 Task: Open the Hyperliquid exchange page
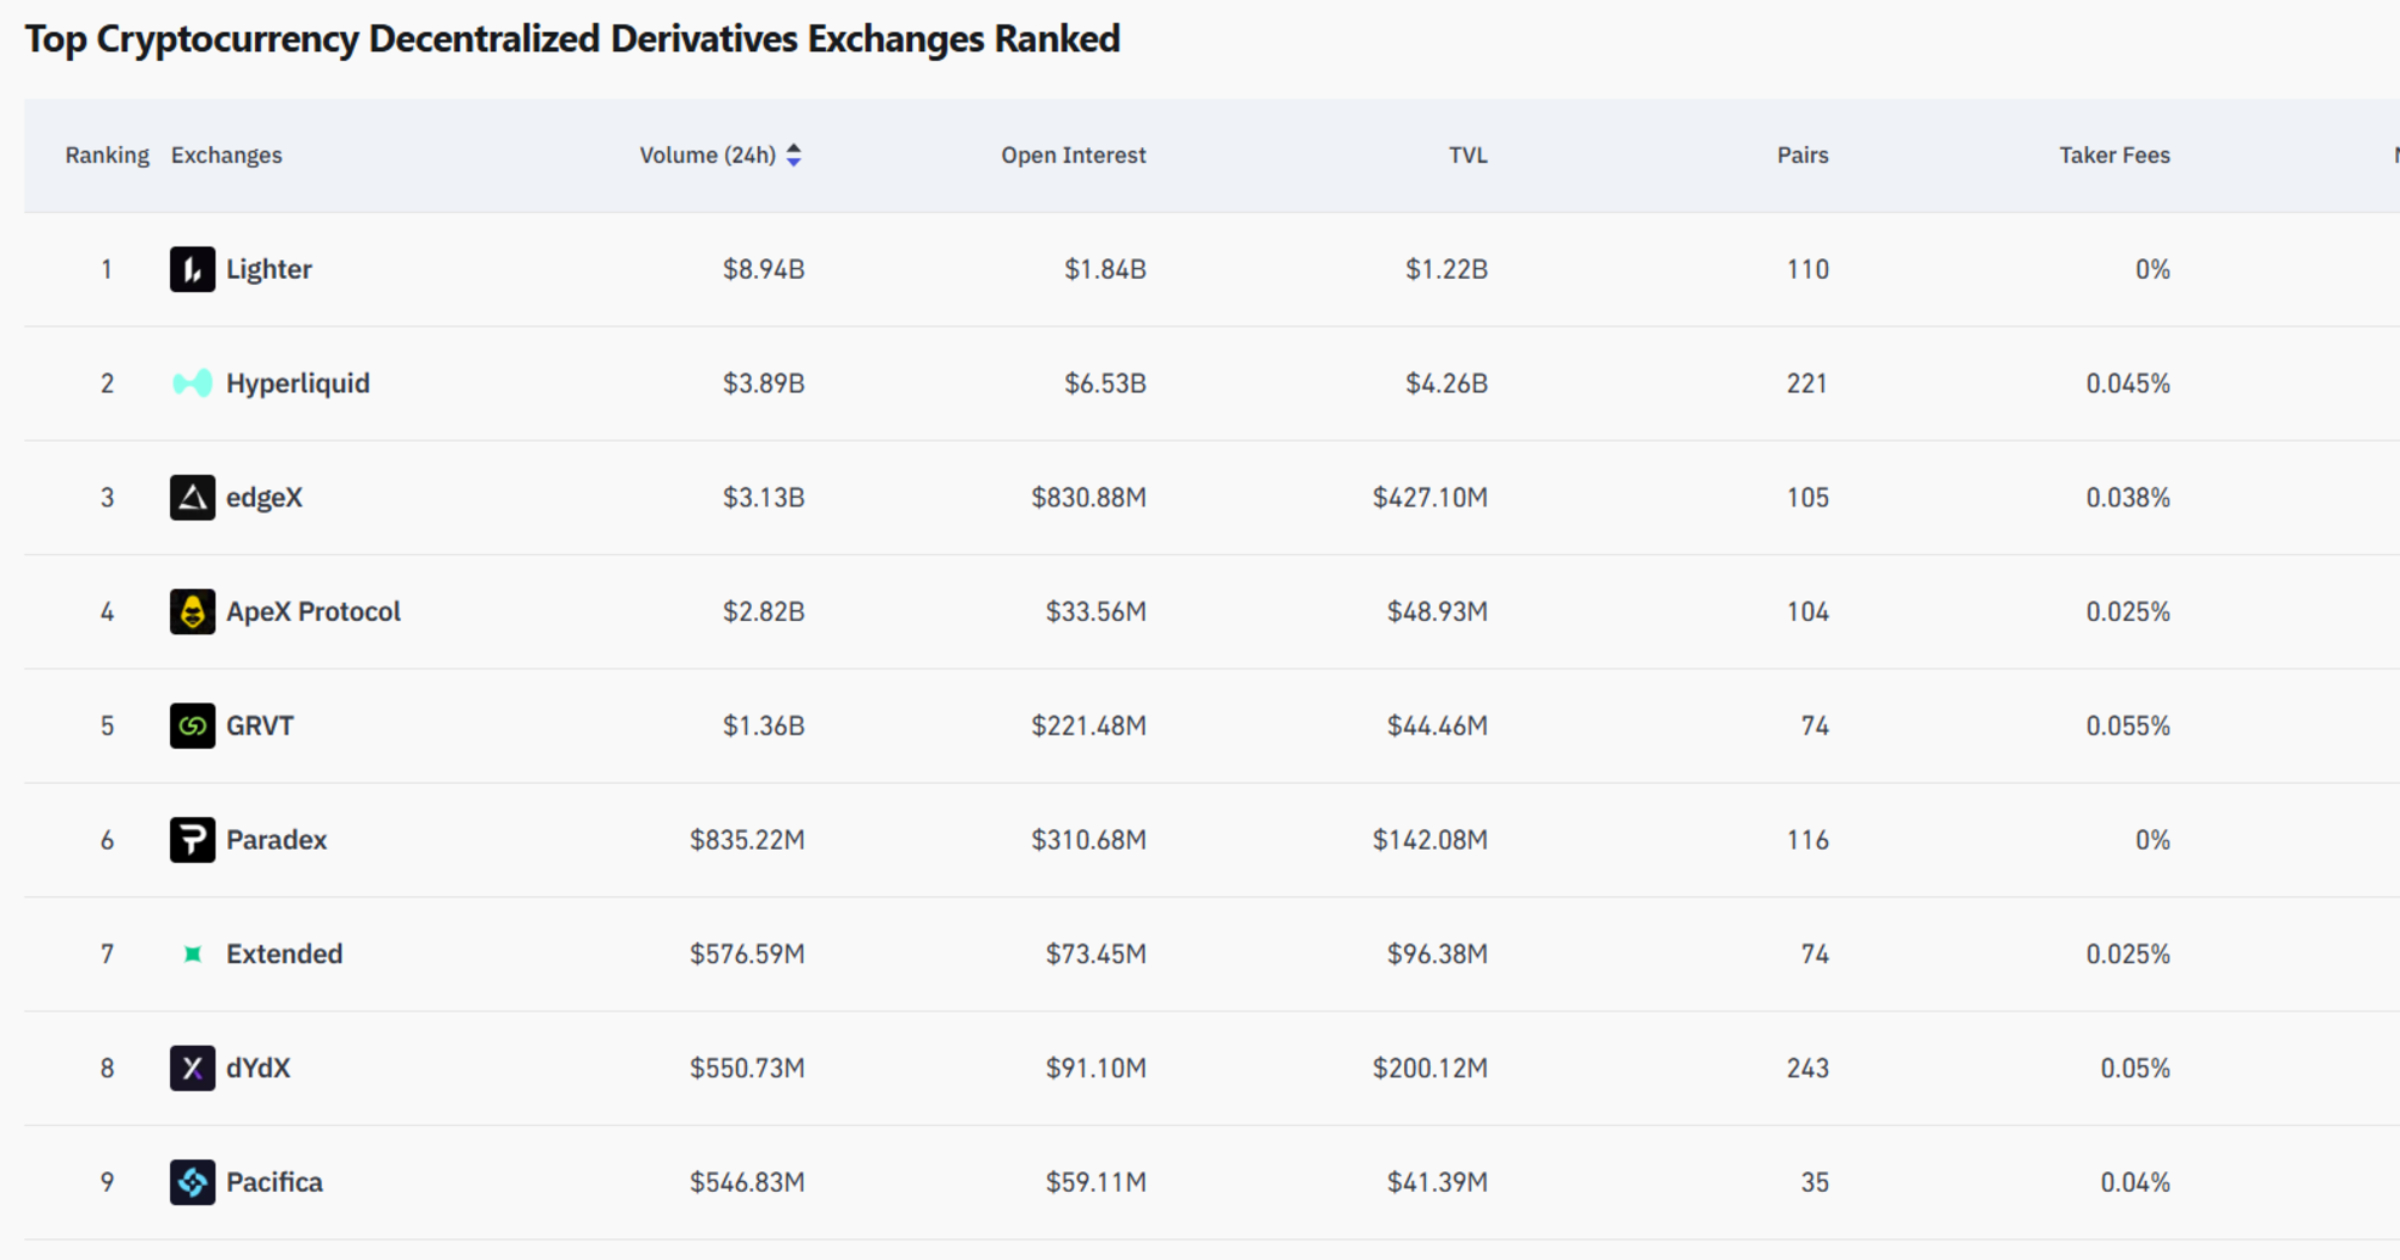tap(298, 383)
